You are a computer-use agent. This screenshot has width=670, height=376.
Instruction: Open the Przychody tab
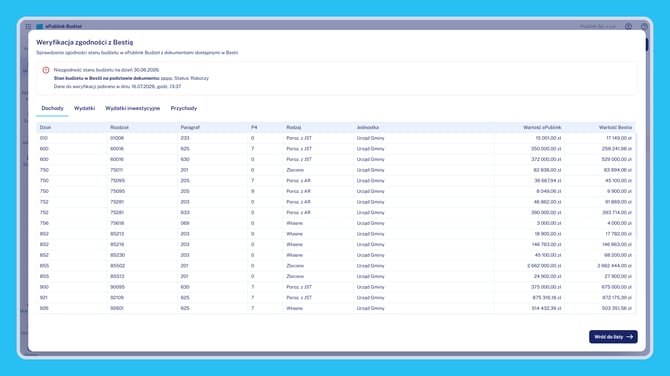click(x=184, y=108)
